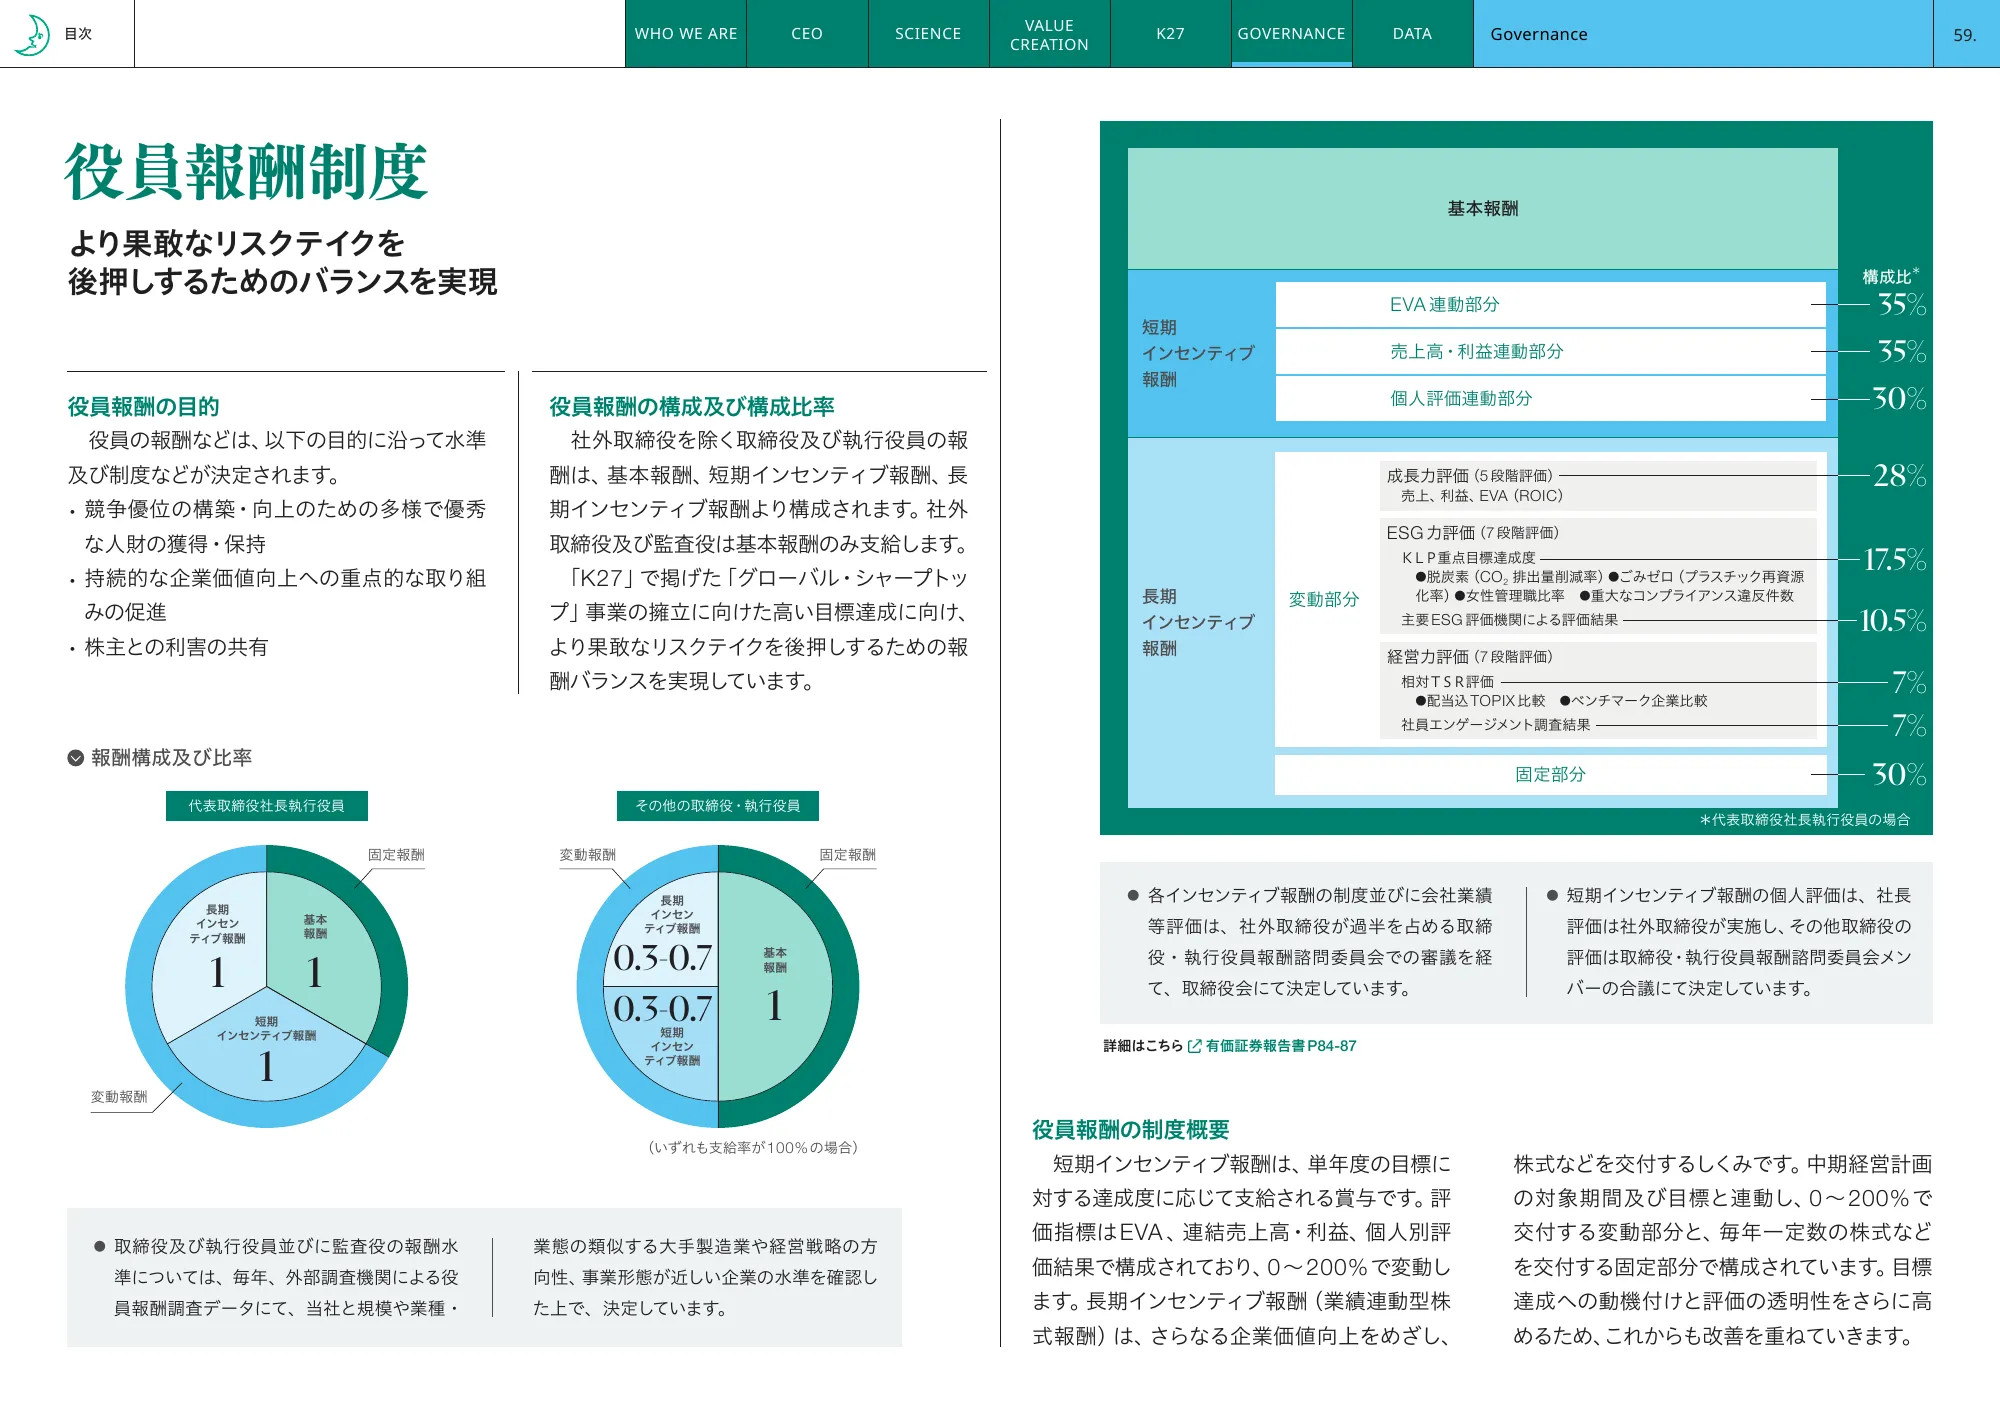2000x1415 pixels.
Task: Select the GOVERNANCE navigation tab
Action: pos(1291,33)
